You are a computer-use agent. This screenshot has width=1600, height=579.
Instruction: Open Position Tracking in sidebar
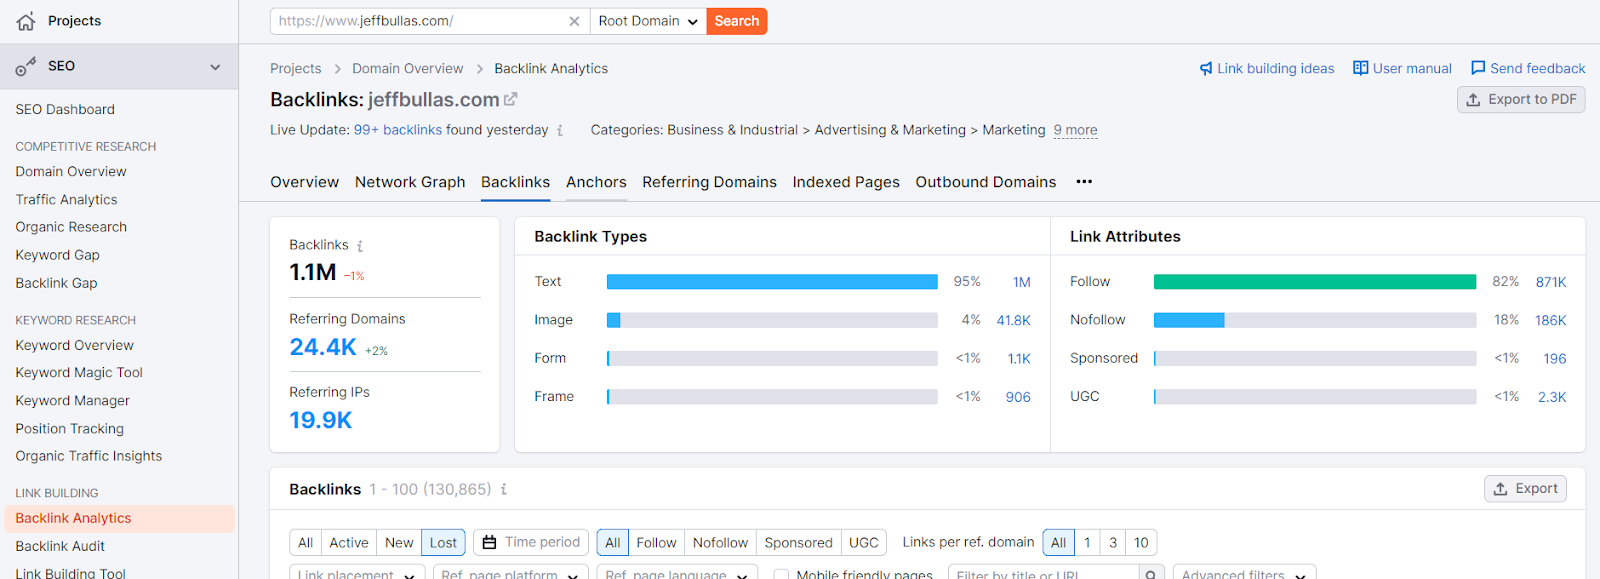(x=69, y=428)
